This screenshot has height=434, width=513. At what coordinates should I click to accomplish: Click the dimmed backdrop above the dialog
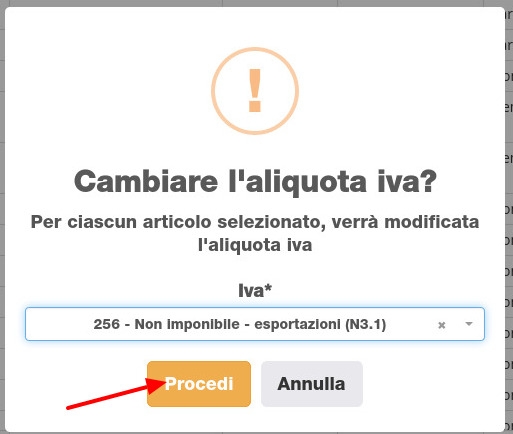[x=255, y=3]
